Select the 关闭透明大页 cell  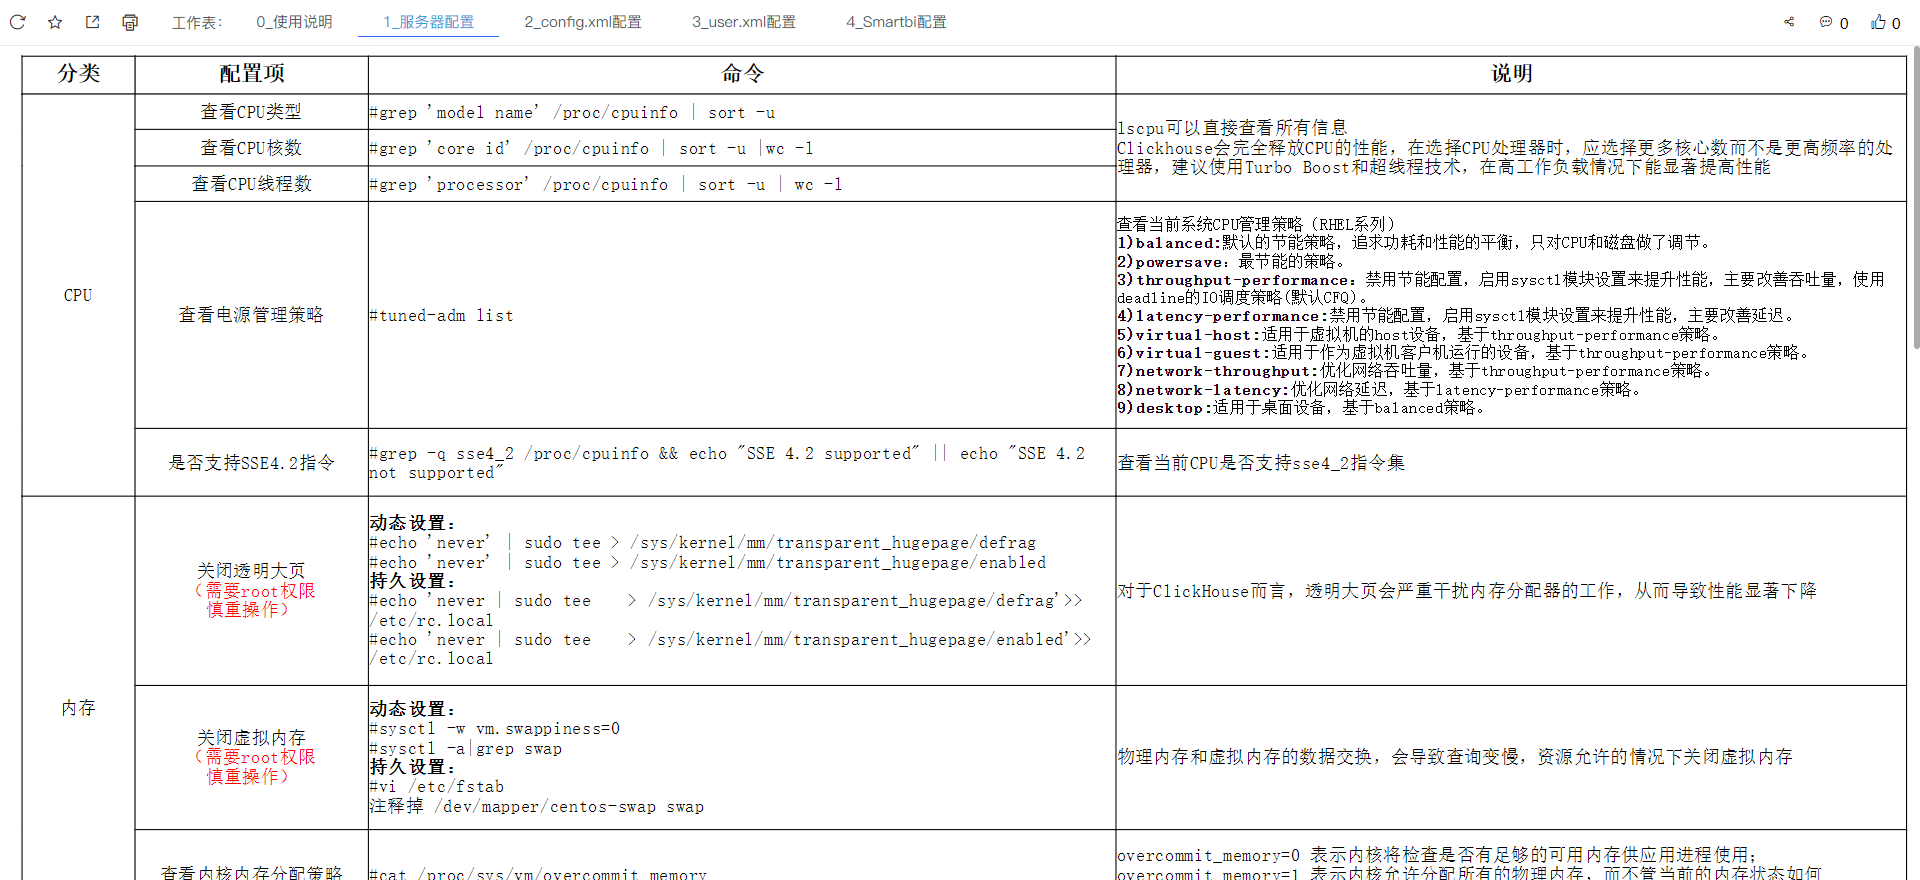tap(252, 590)
